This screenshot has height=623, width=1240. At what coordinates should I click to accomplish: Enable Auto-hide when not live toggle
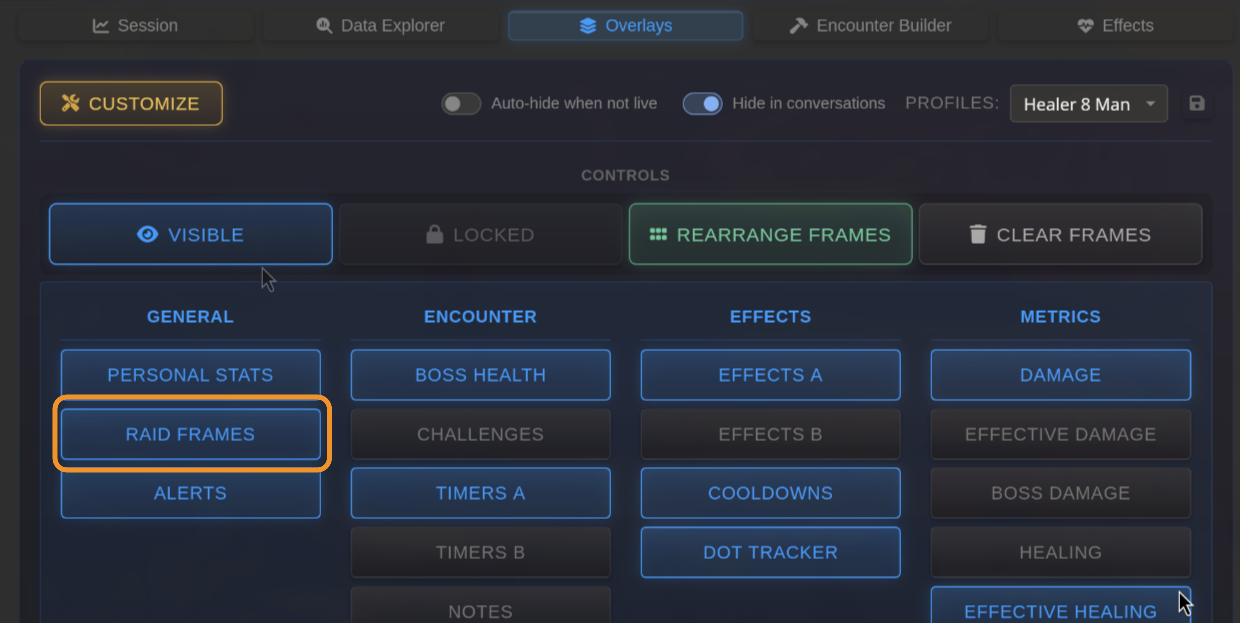click(x=461, y=104)
